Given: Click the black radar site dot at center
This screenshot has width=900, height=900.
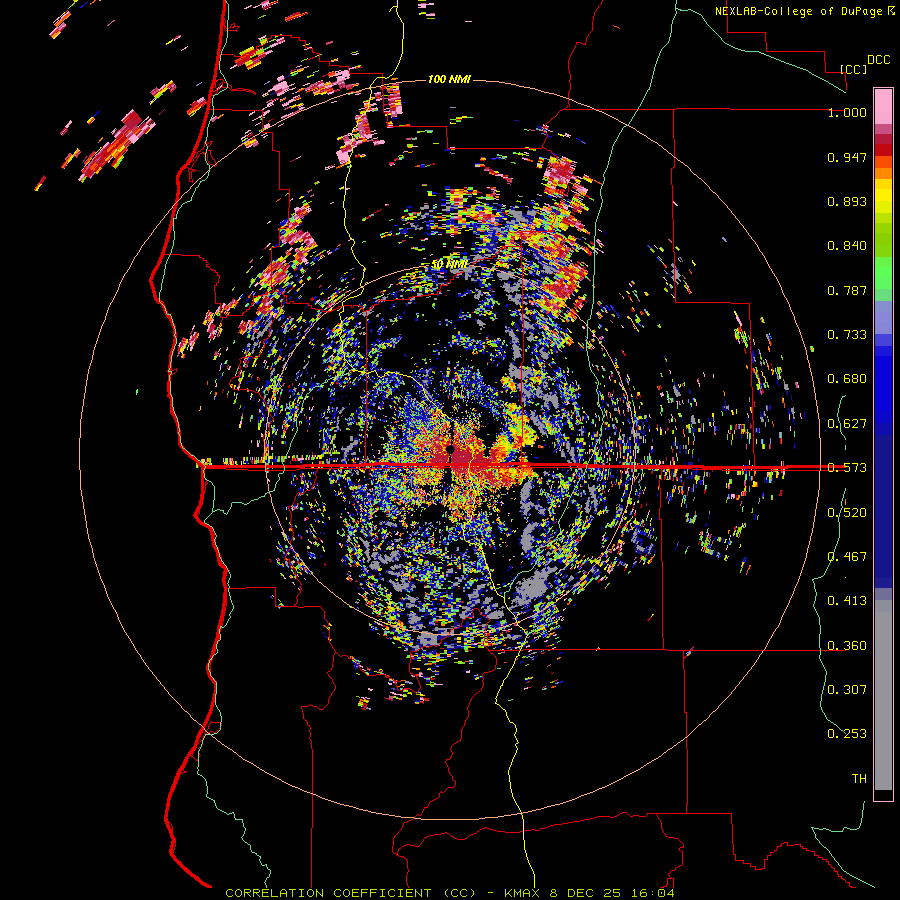Looking at the screenshot, I should [x=451, y=449].
